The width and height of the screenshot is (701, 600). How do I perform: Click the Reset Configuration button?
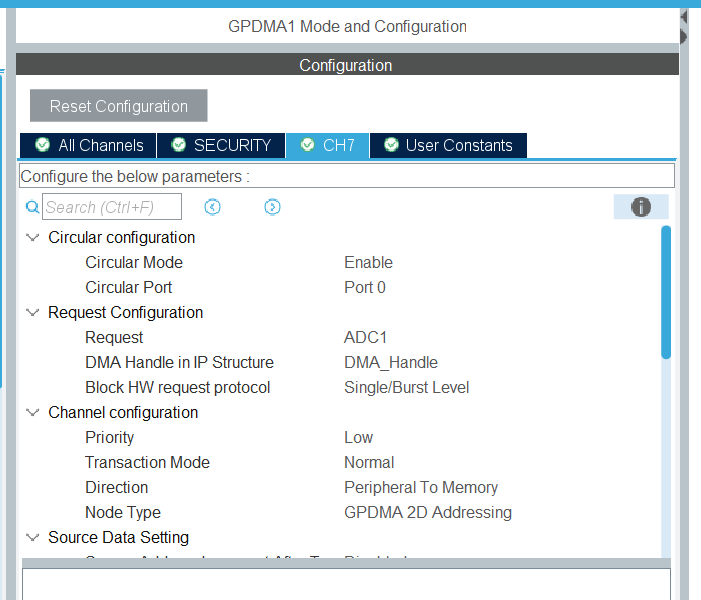pyautogui.click(x=118, y=106)
